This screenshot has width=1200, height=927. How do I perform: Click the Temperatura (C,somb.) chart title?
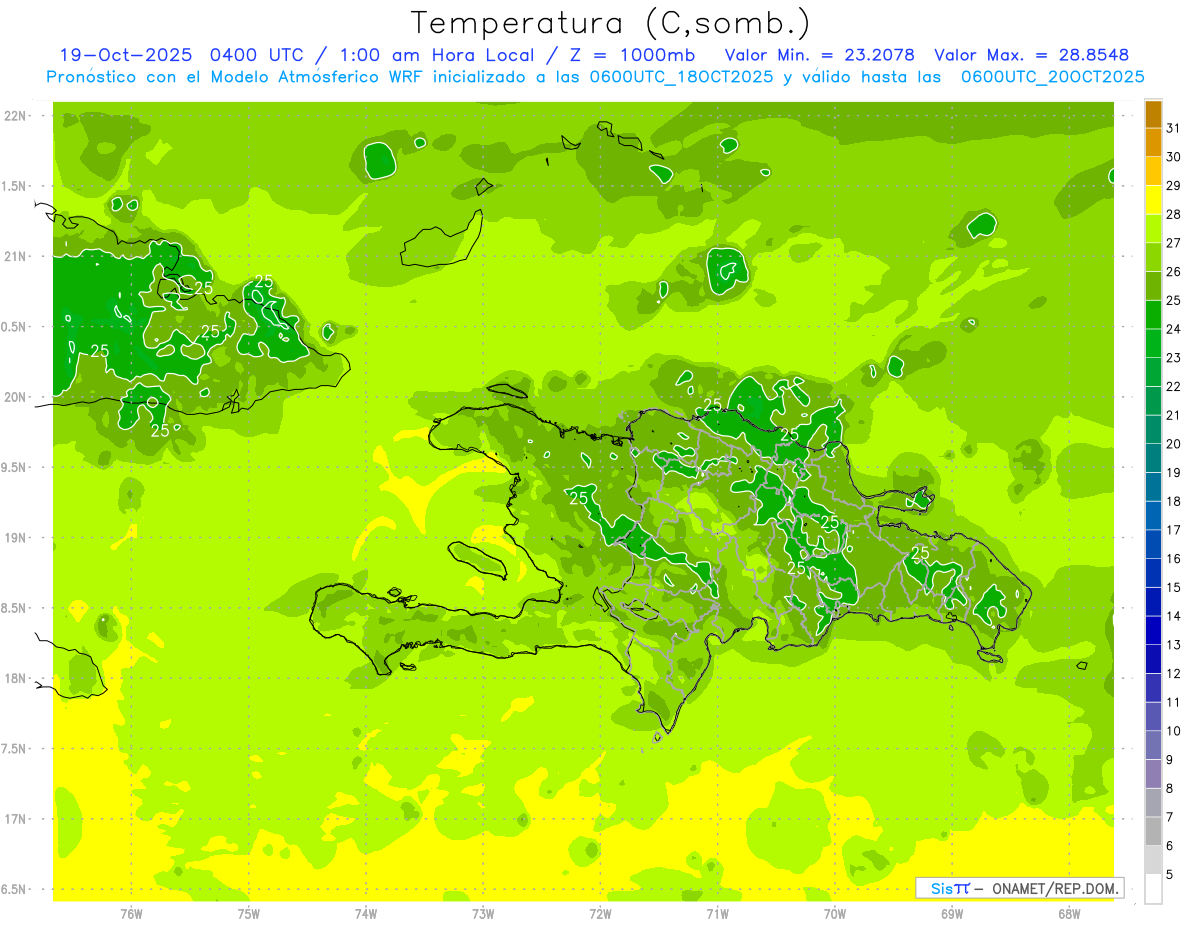click(x=611, y=22)
